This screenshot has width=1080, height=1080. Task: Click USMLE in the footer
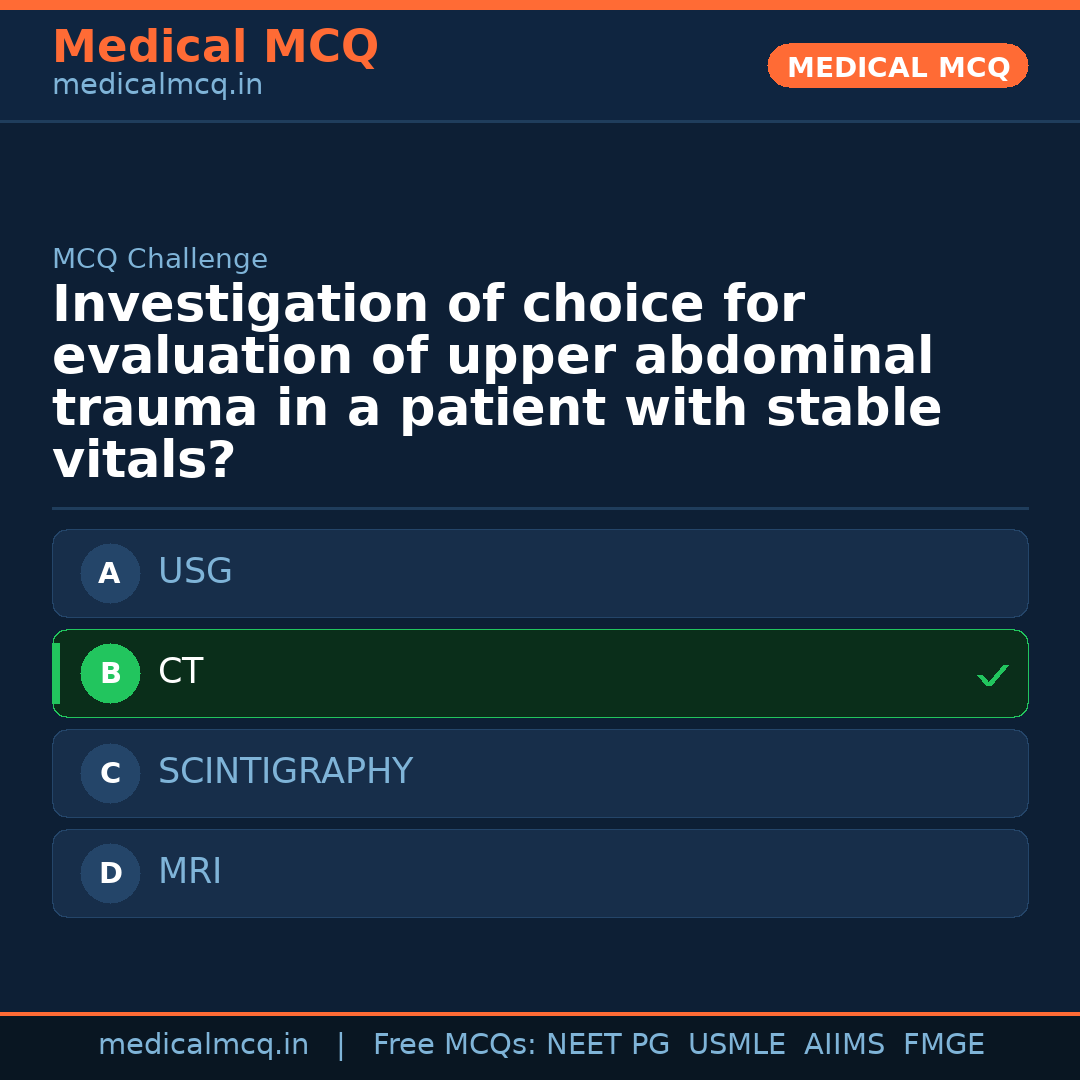(x=736, y=1045)
